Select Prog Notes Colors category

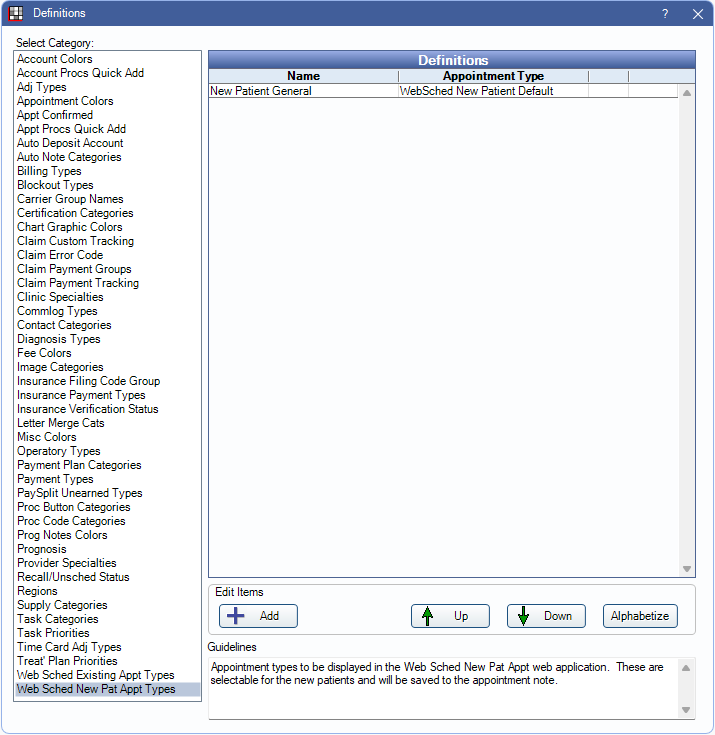click(x=62, y=535)
